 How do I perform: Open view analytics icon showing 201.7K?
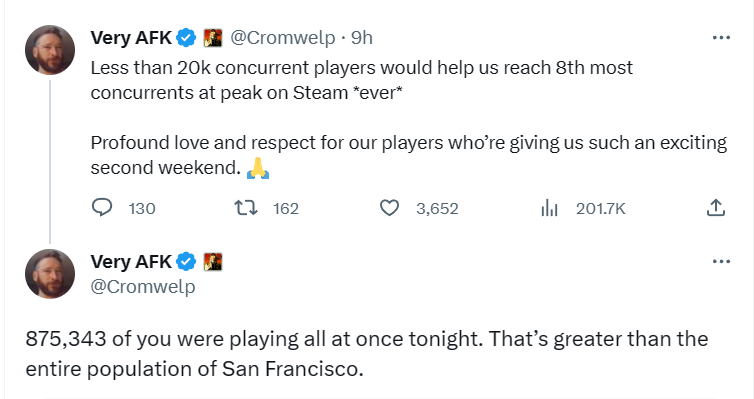pyautogui.click(x=549, y=208)
